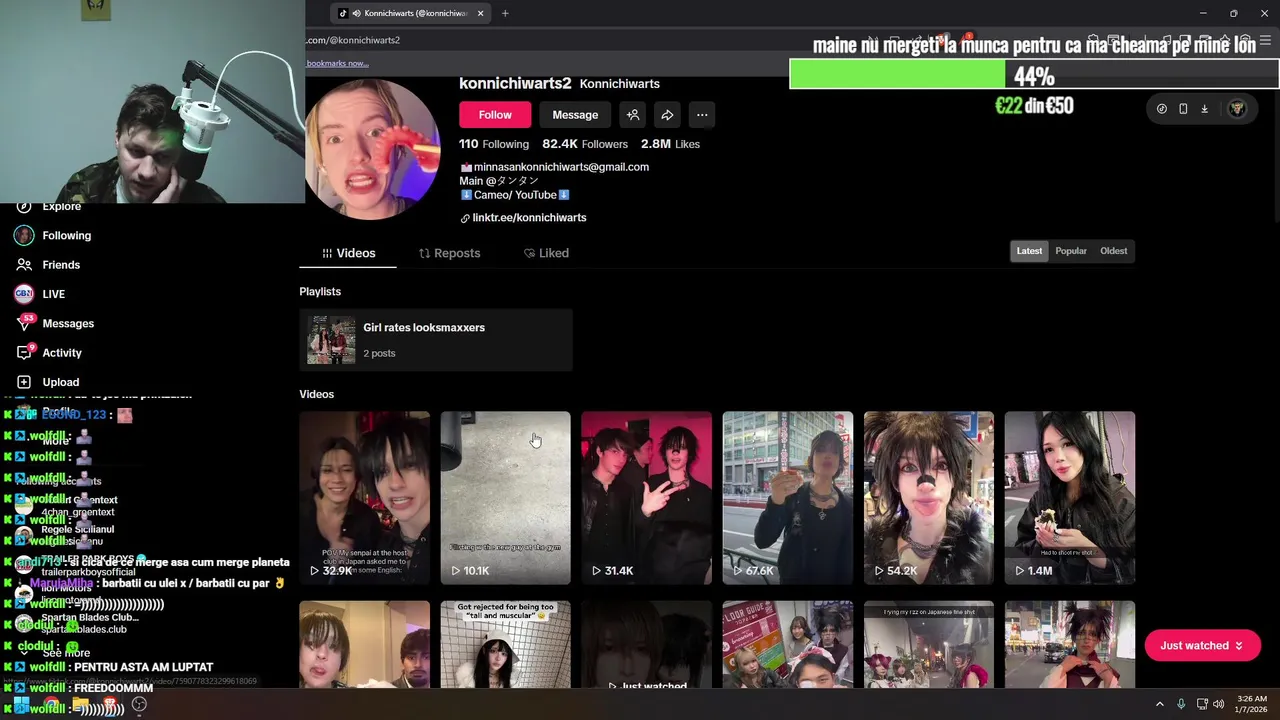This screenshot has width=1280, height=720.
Task: Click the volume speaker icon in system tray
Action: tap(1218, 704)
